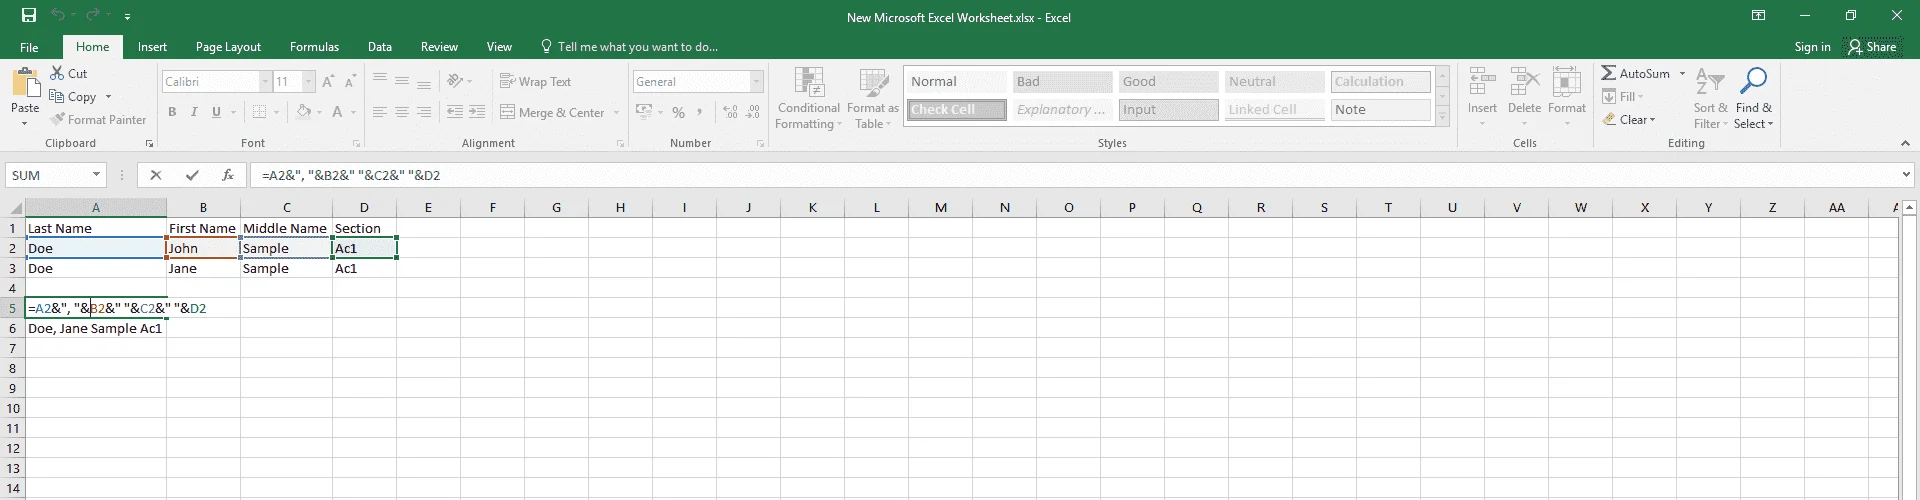Open the font name dropdown Calibri
Screen dimensions: 1920x500
click(265, 82)
